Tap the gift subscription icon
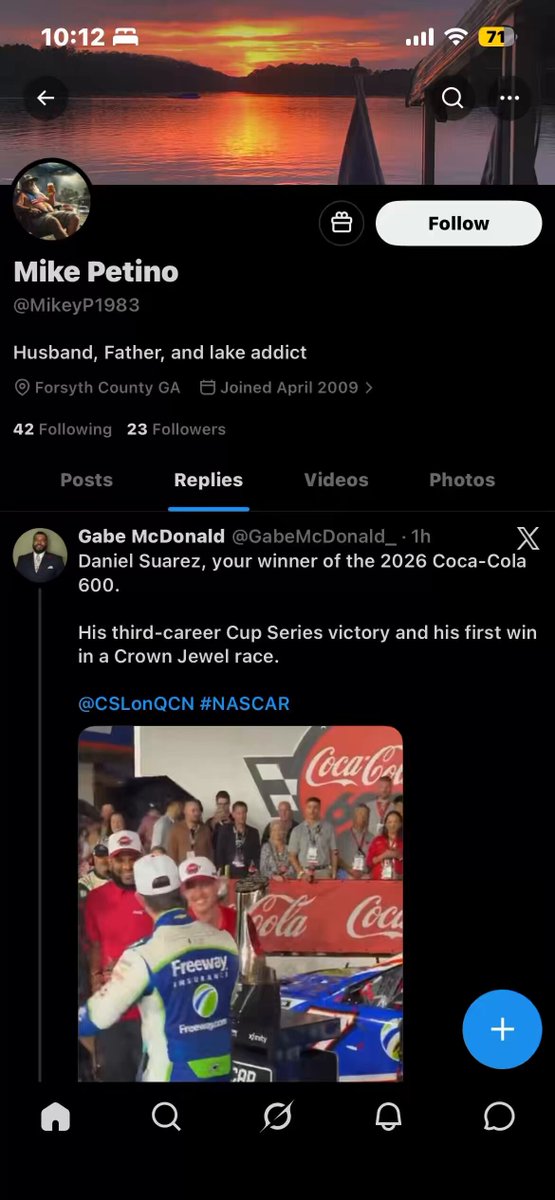Viewport: 555px width, 1200px height. [342, 223]
